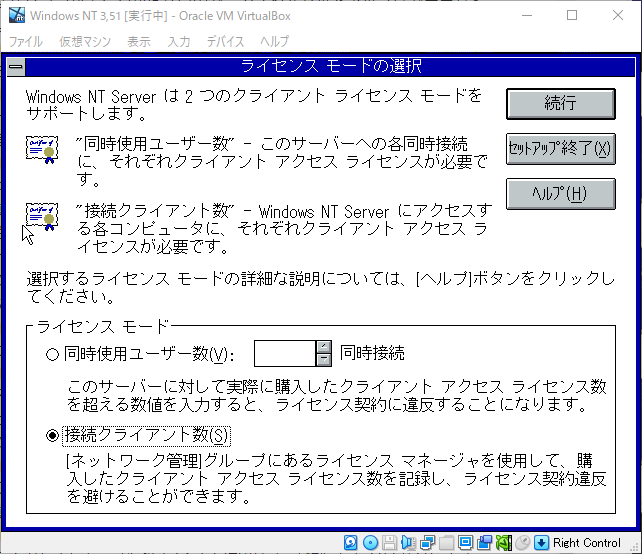Viewport: 642px width, 554px height.
Task: Click the green CPU execution status icon
Action: point(504,543)
